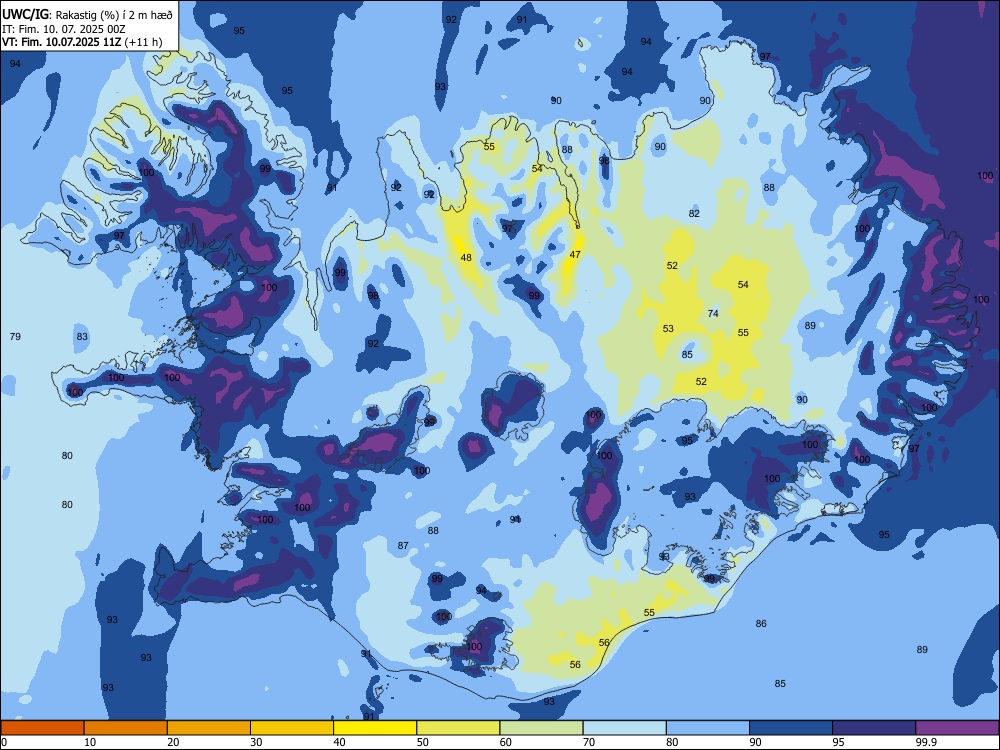Select the dark blue 90–95 legend swatch
Viewport: 1000px width, 750px height.
click(791, 728)
